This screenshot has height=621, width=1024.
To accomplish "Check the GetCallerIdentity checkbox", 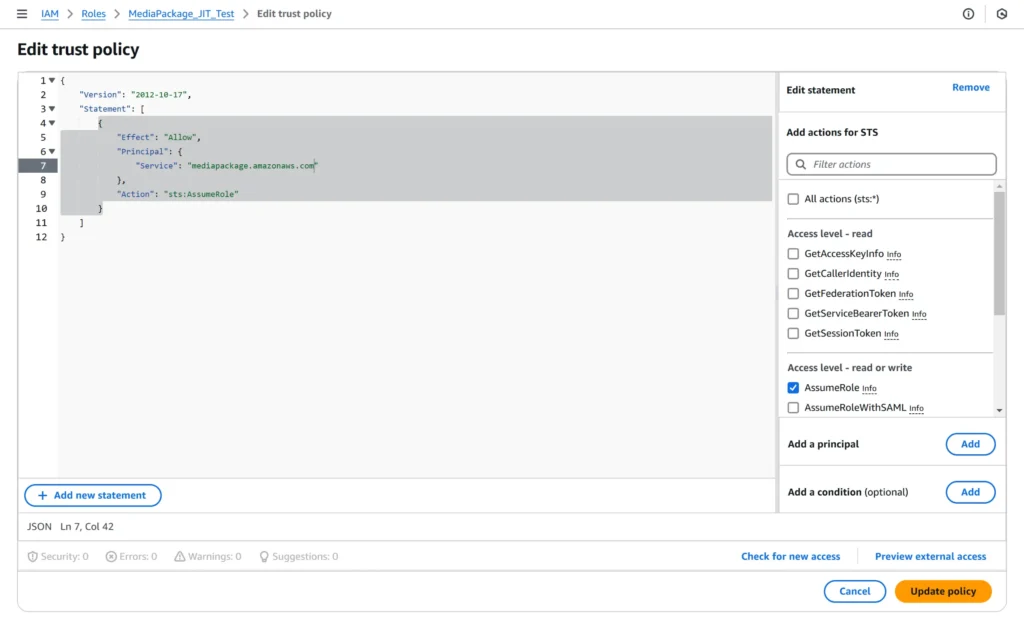I will pos(793,274).
